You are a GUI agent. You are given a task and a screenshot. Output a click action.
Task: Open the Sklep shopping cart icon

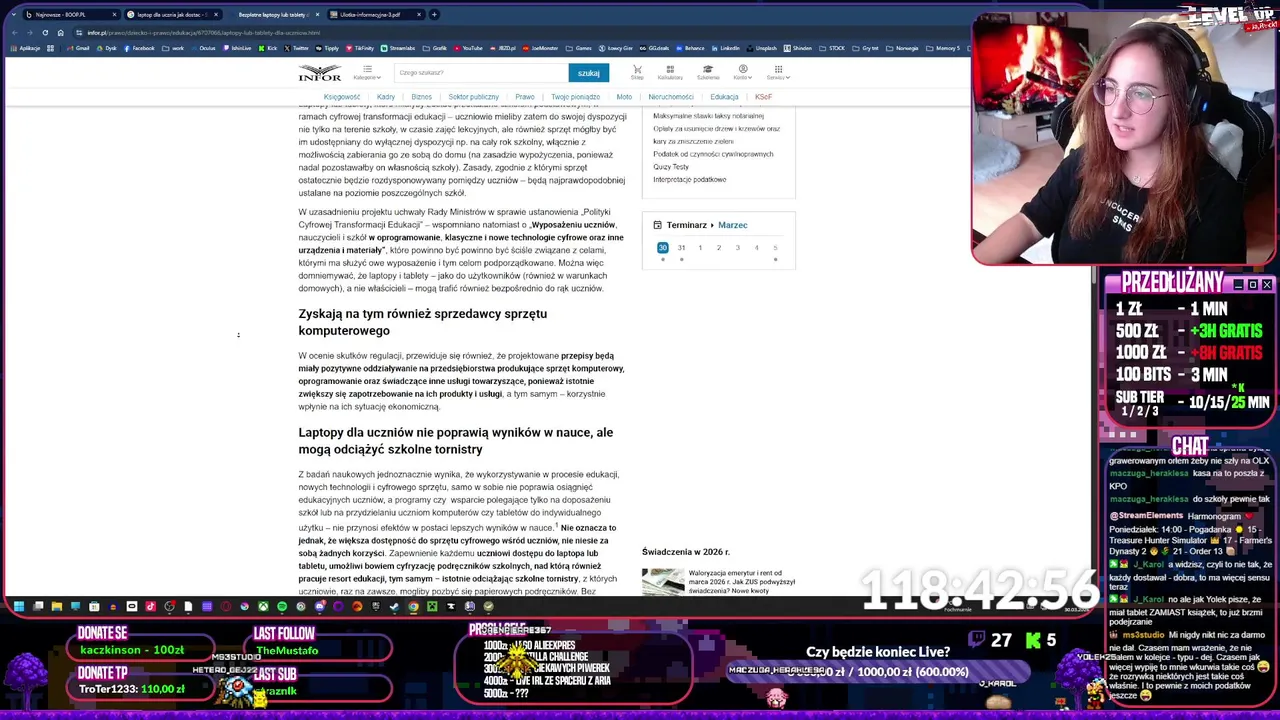click(x=637, y=72)
